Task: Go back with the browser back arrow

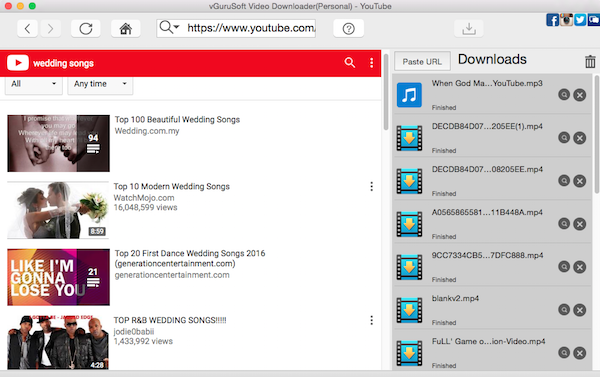Action: (27, 28)
